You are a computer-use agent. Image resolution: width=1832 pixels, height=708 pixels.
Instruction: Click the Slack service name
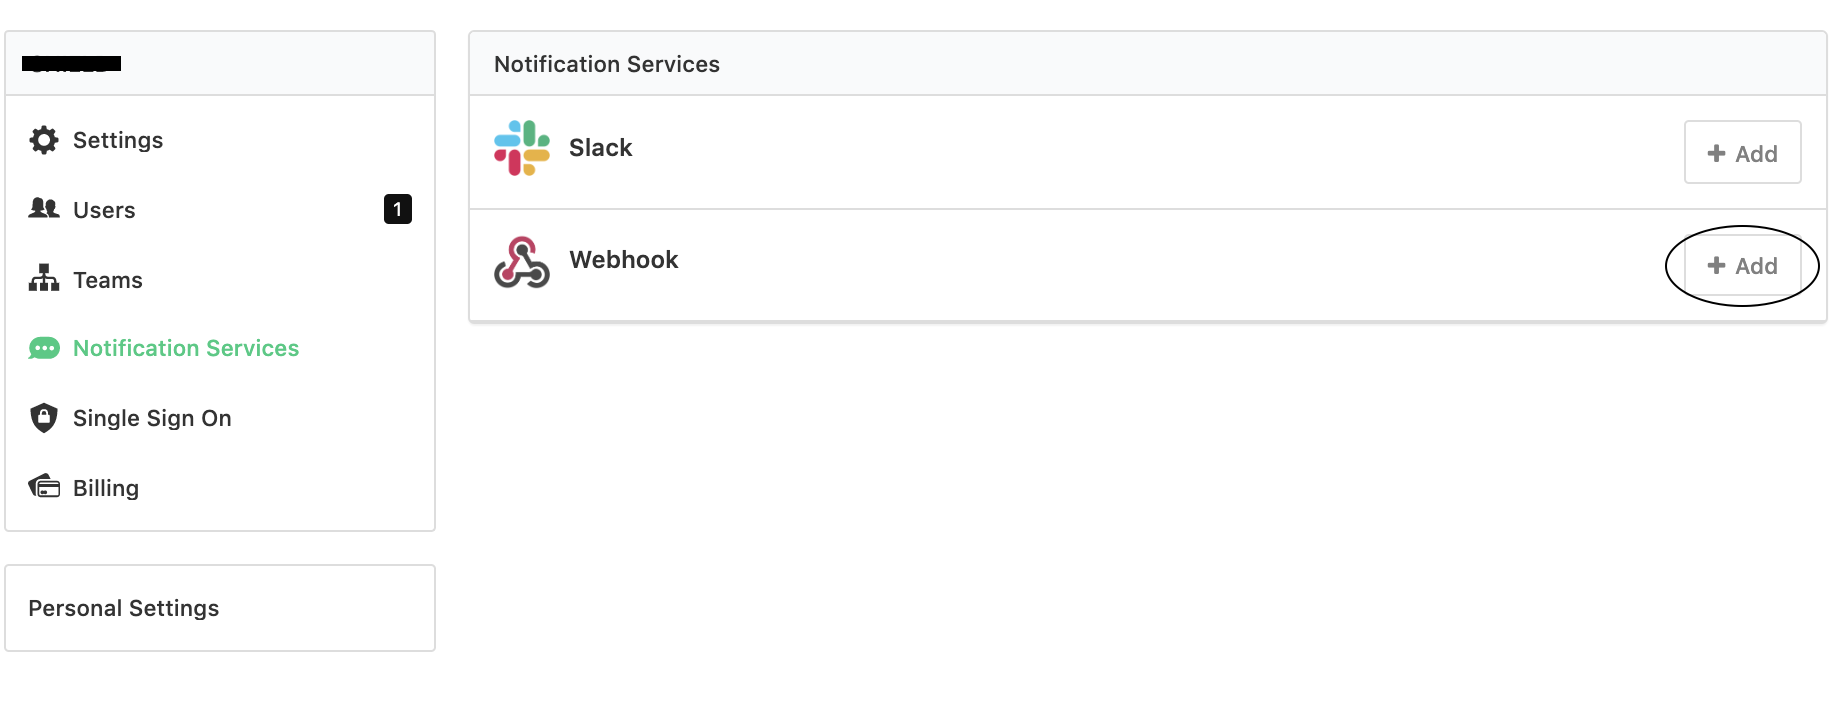click(x=600, y=148)
